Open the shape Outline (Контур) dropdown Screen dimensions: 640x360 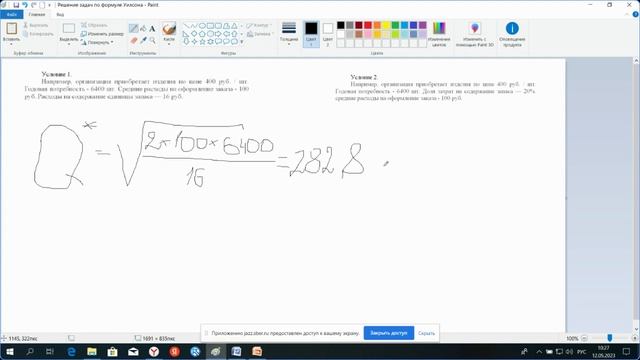pyautogui.click(x=259, y=25)
